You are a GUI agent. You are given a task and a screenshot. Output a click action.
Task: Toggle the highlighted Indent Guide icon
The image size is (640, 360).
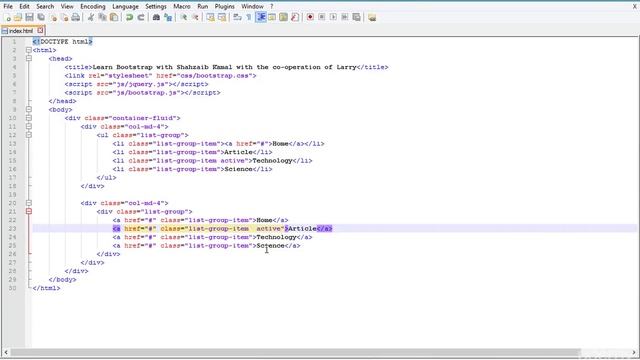260,17
